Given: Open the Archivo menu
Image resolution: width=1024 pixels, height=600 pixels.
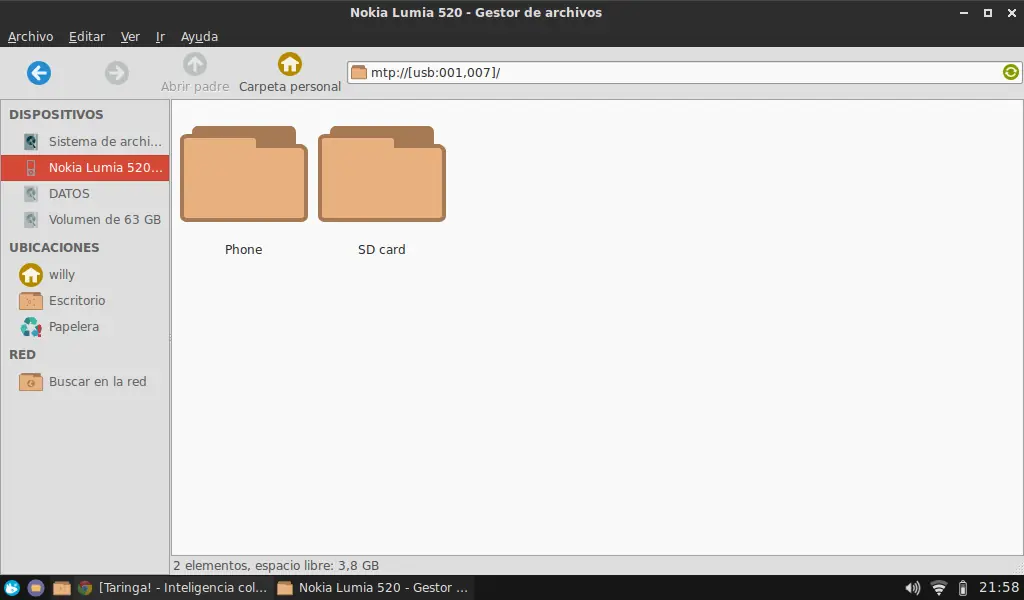Looking at the screenshot, I should pos(31,36).
